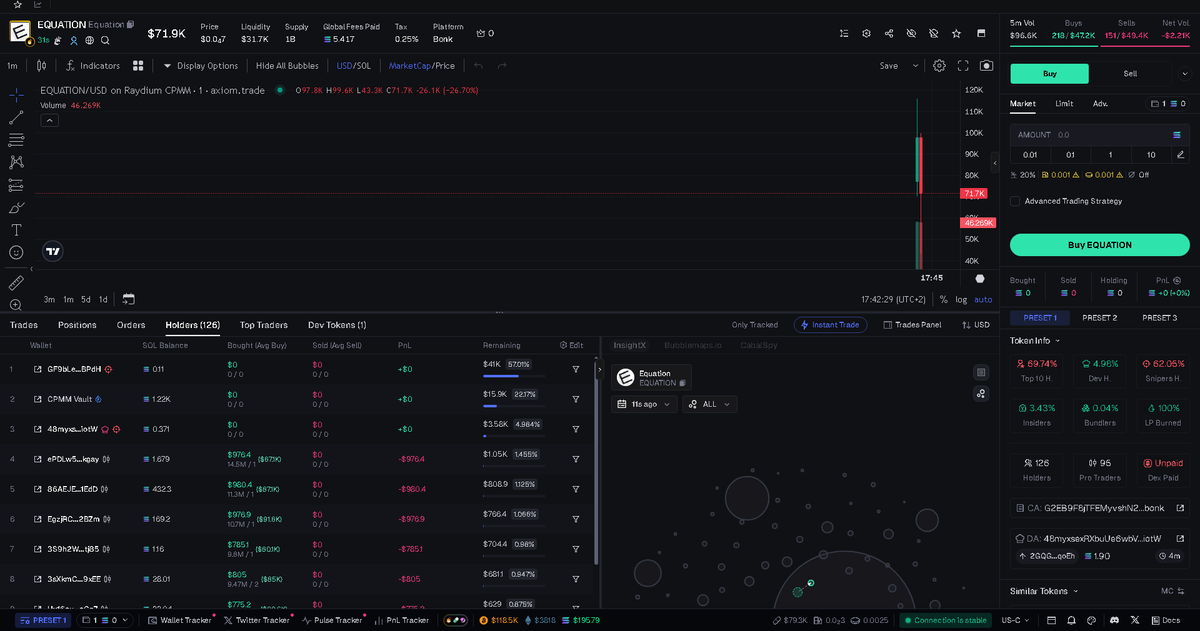This screenshot has height=631, width=1200.
Task: Toggle percent scale on chart
Action: point(944,299)
